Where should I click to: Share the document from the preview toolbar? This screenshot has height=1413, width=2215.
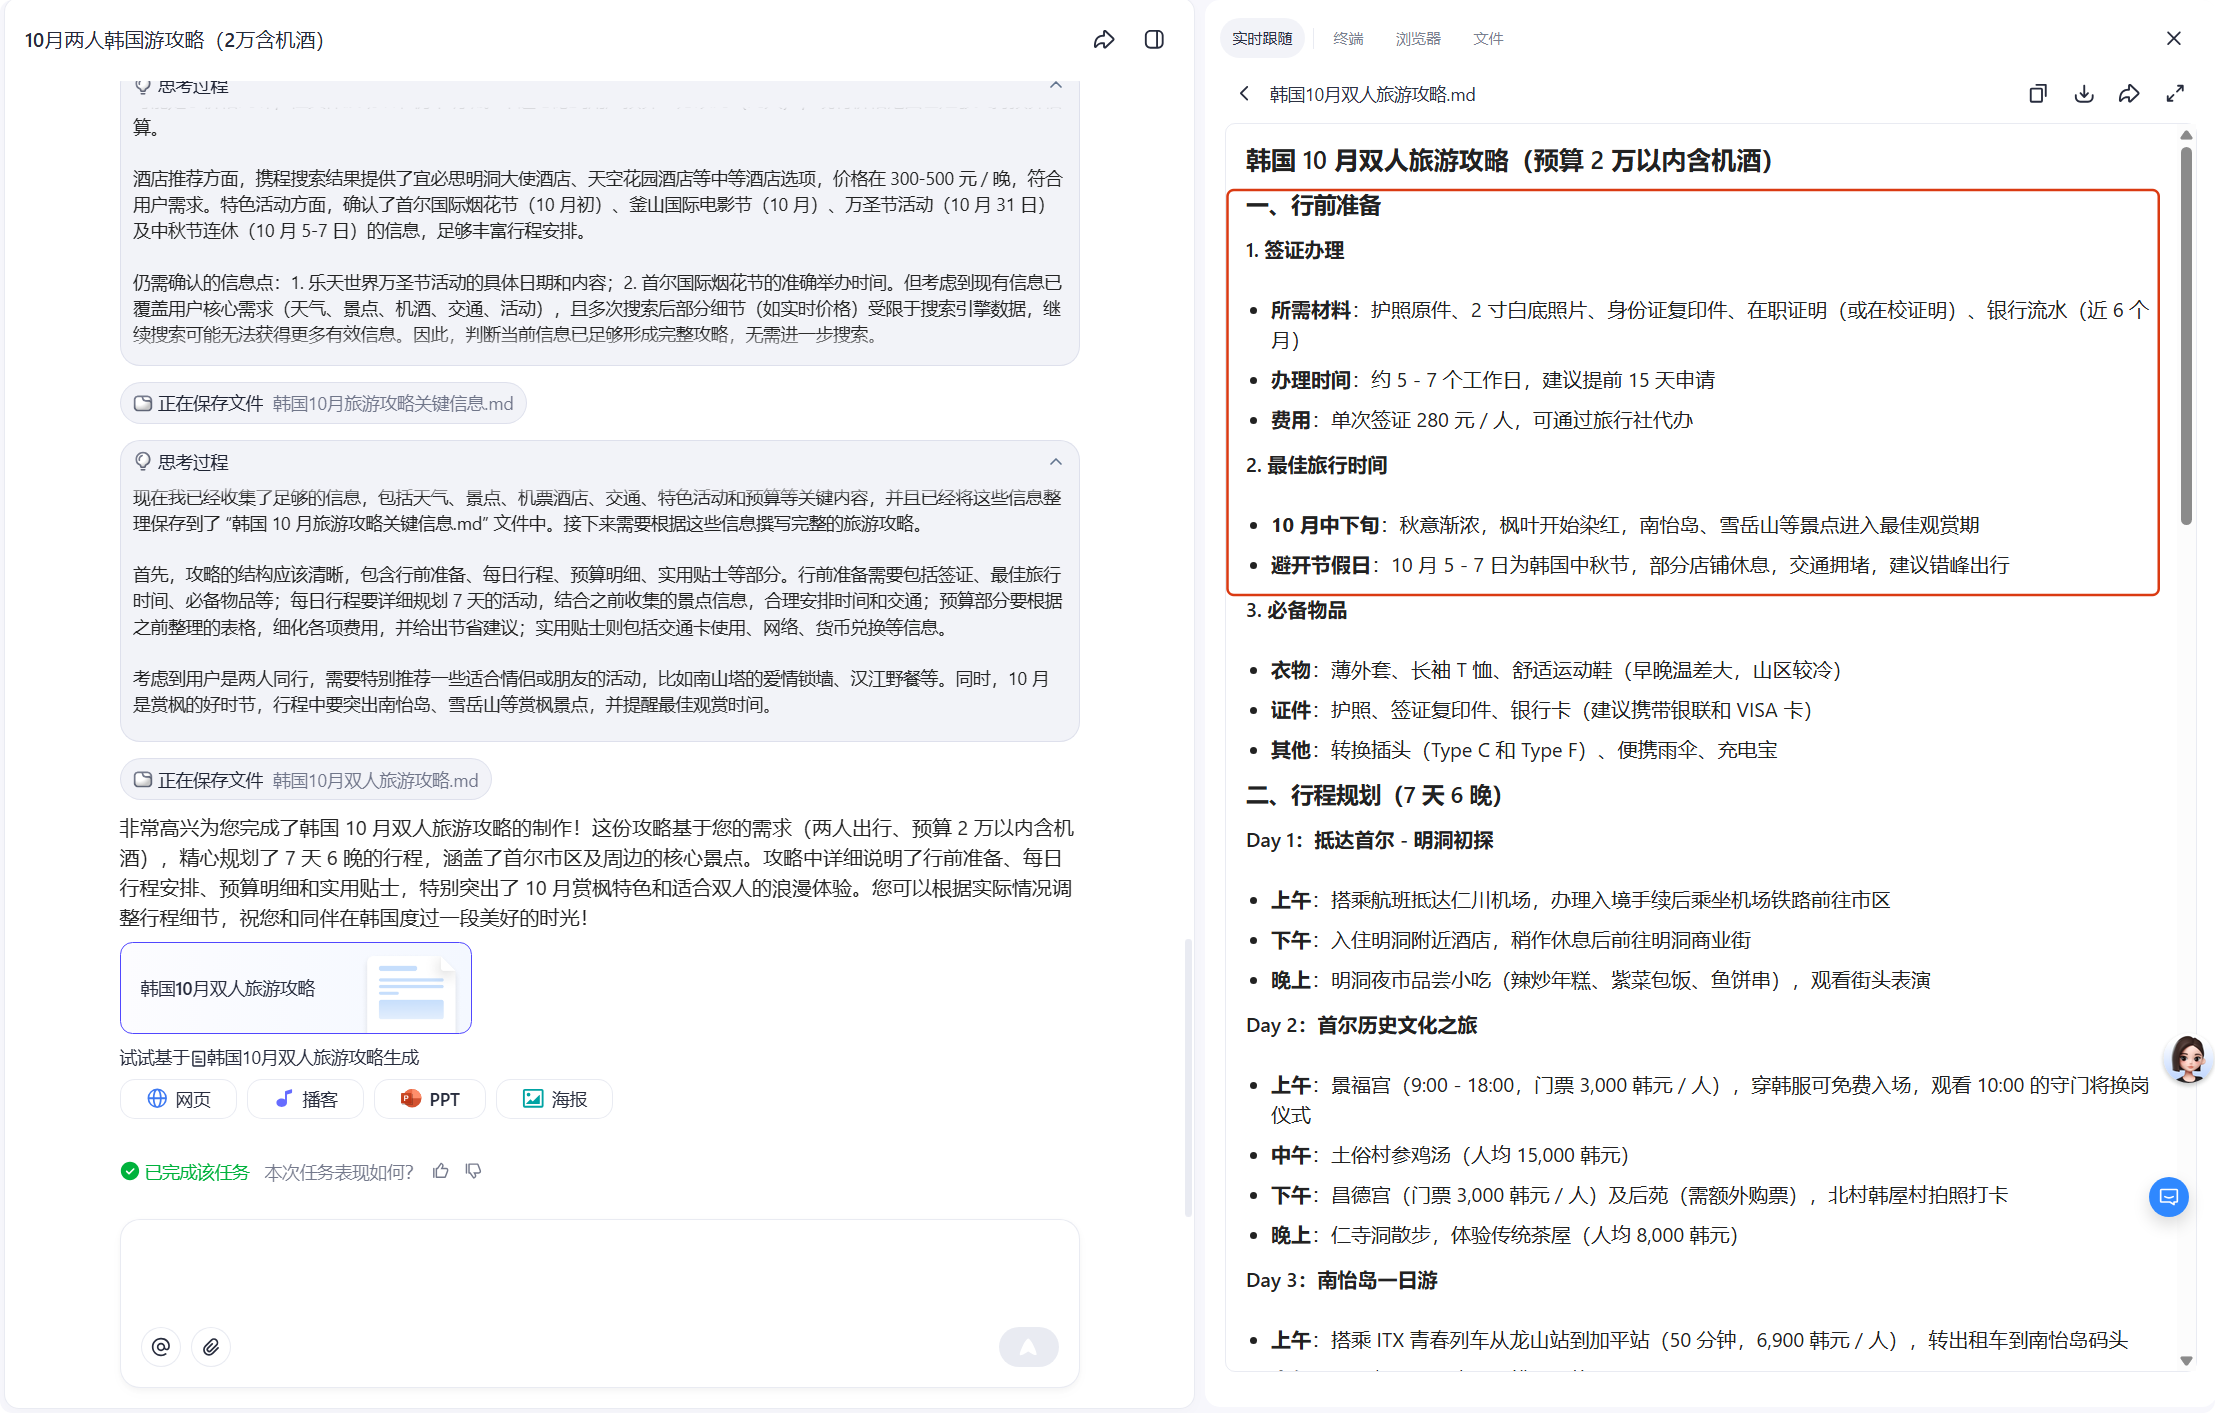pos(2129,94)
